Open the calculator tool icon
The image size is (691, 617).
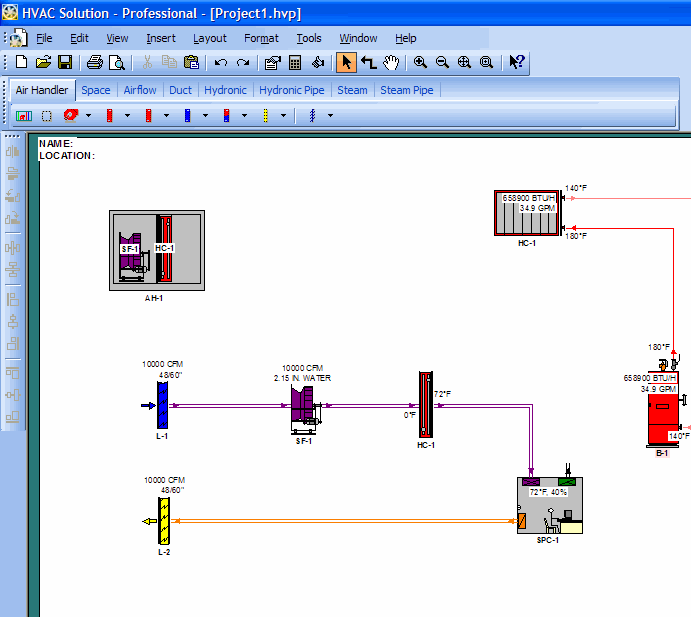(x=295, y=62)
